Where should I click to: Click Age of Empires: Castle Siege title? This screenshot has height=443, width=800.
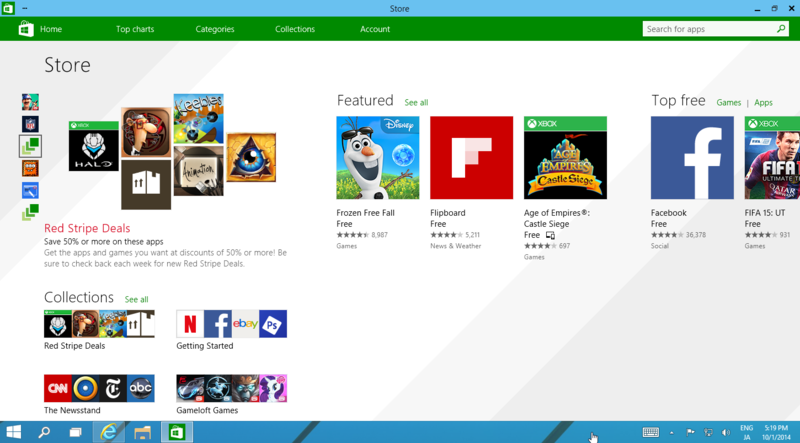557,218
